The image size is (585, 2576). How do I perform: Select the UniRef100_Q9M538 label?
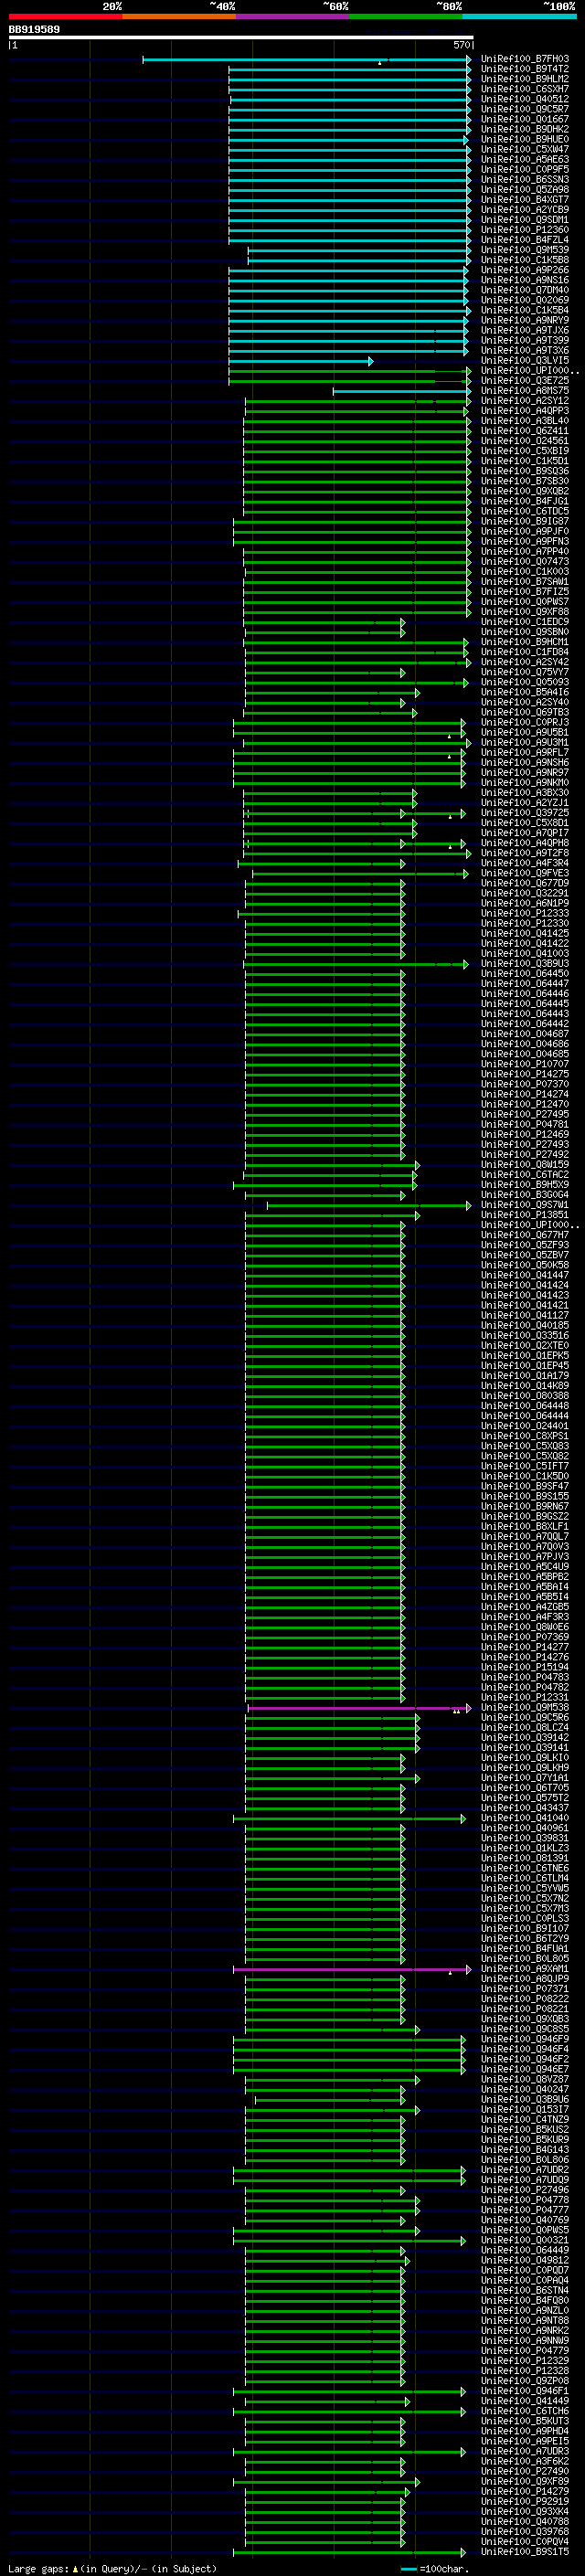coord(525,1708)
